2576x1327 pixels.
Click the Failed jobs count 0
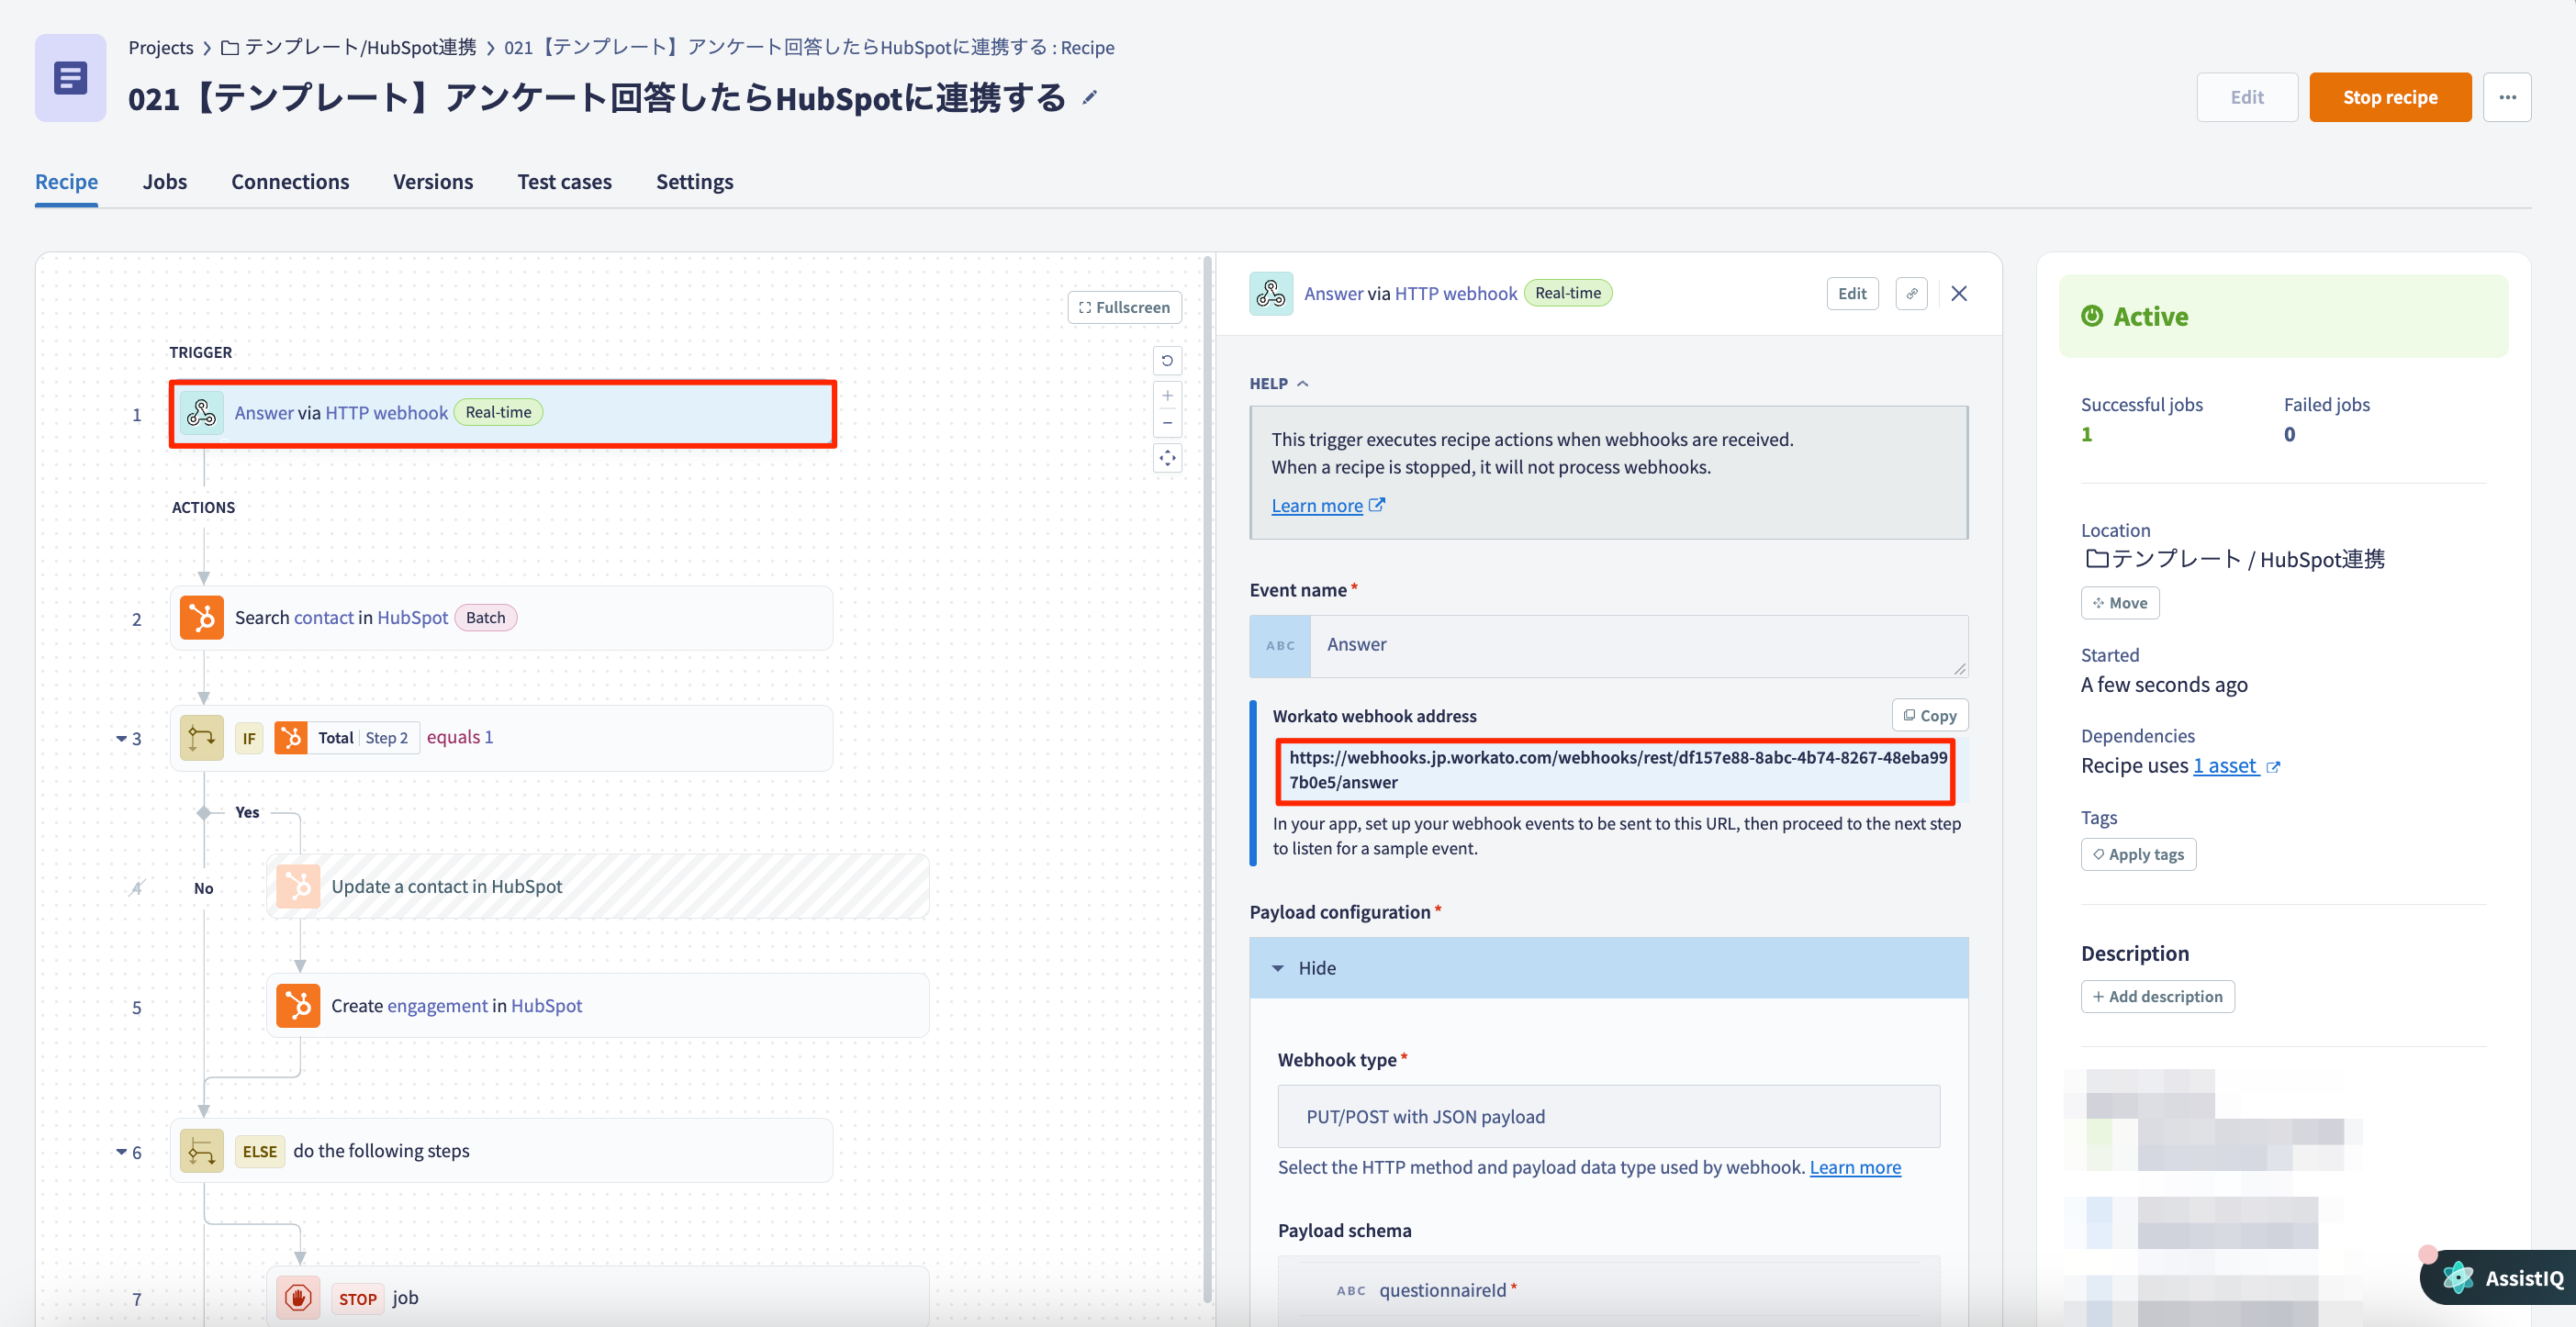(2290, 434)
